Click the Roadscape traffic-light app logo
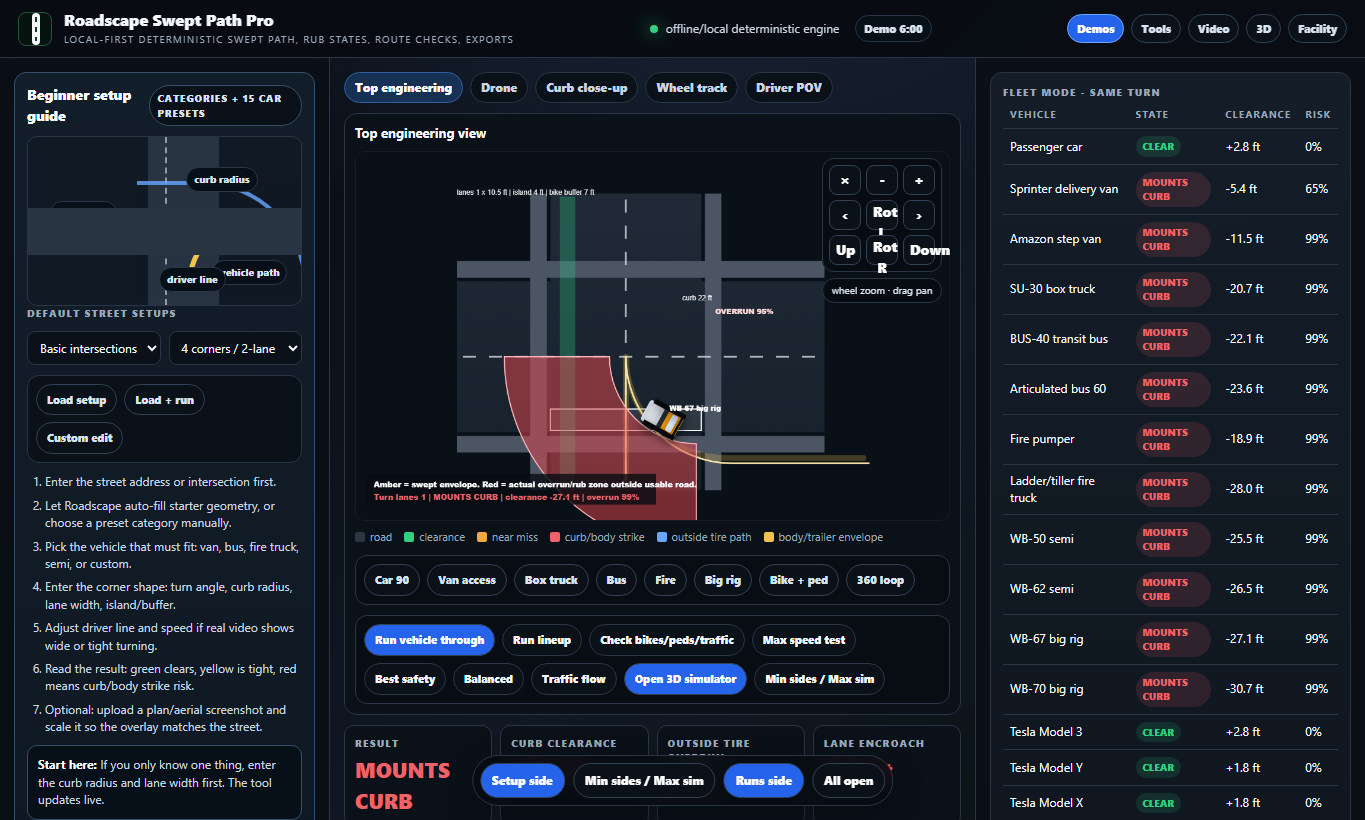 [35, 29]
